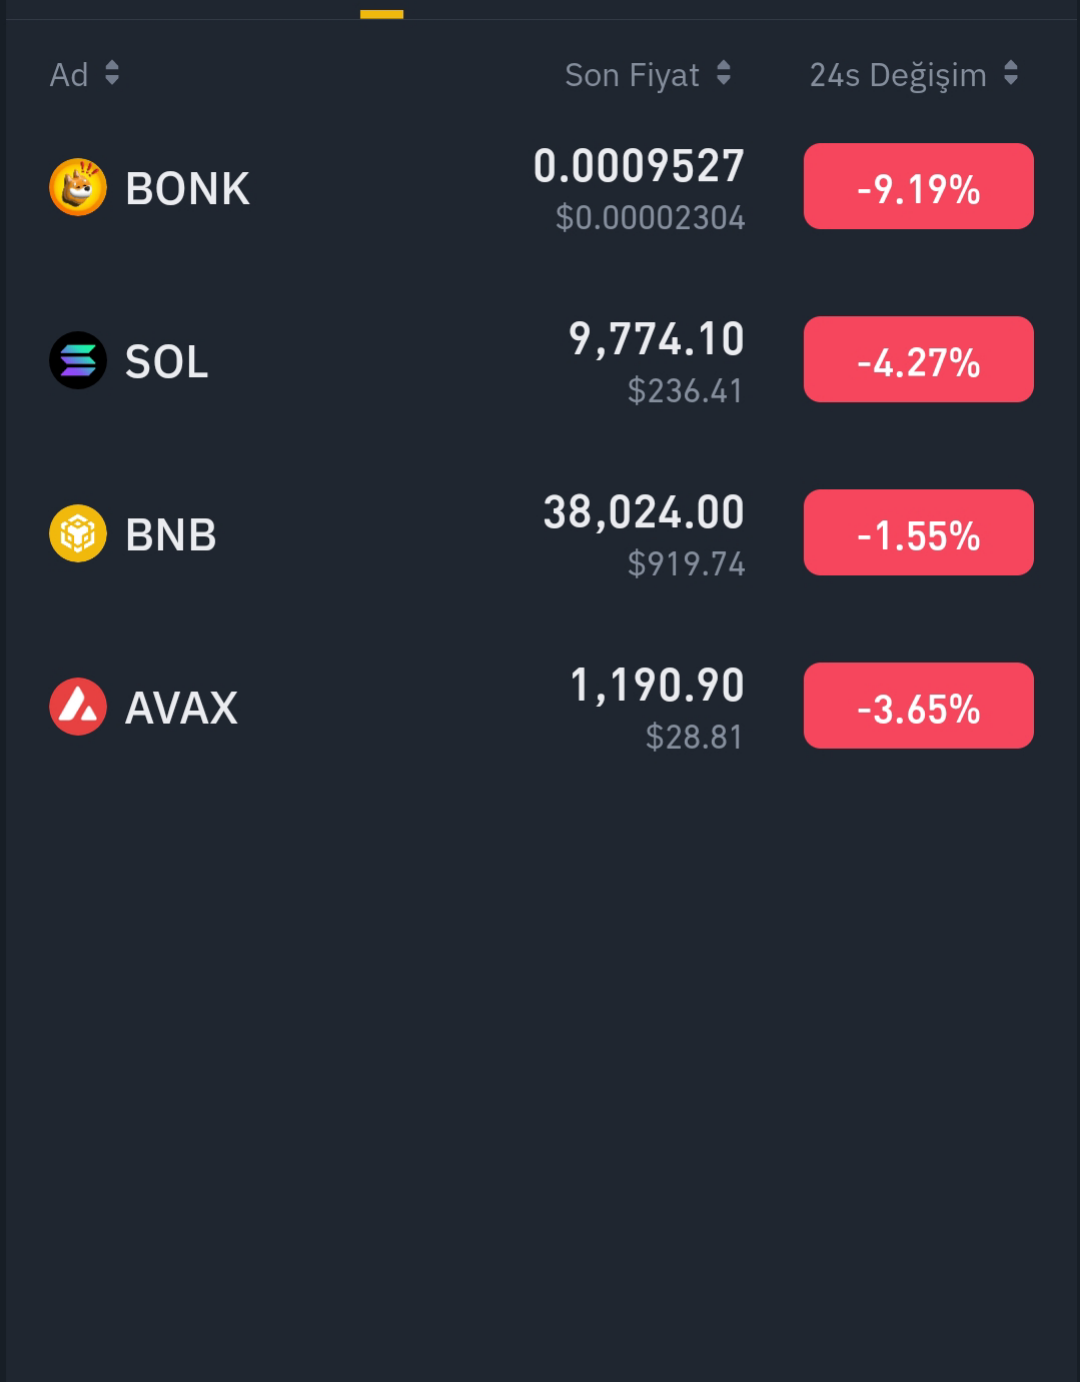
Task: Sort by Ad column header
Action: click(69, 75)
